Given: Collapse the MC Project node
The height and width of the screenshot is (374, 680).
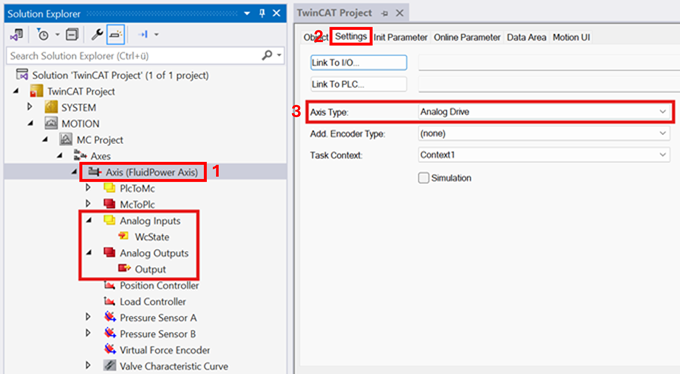Looking at the screenshot, I should click(x=45, y=140).
